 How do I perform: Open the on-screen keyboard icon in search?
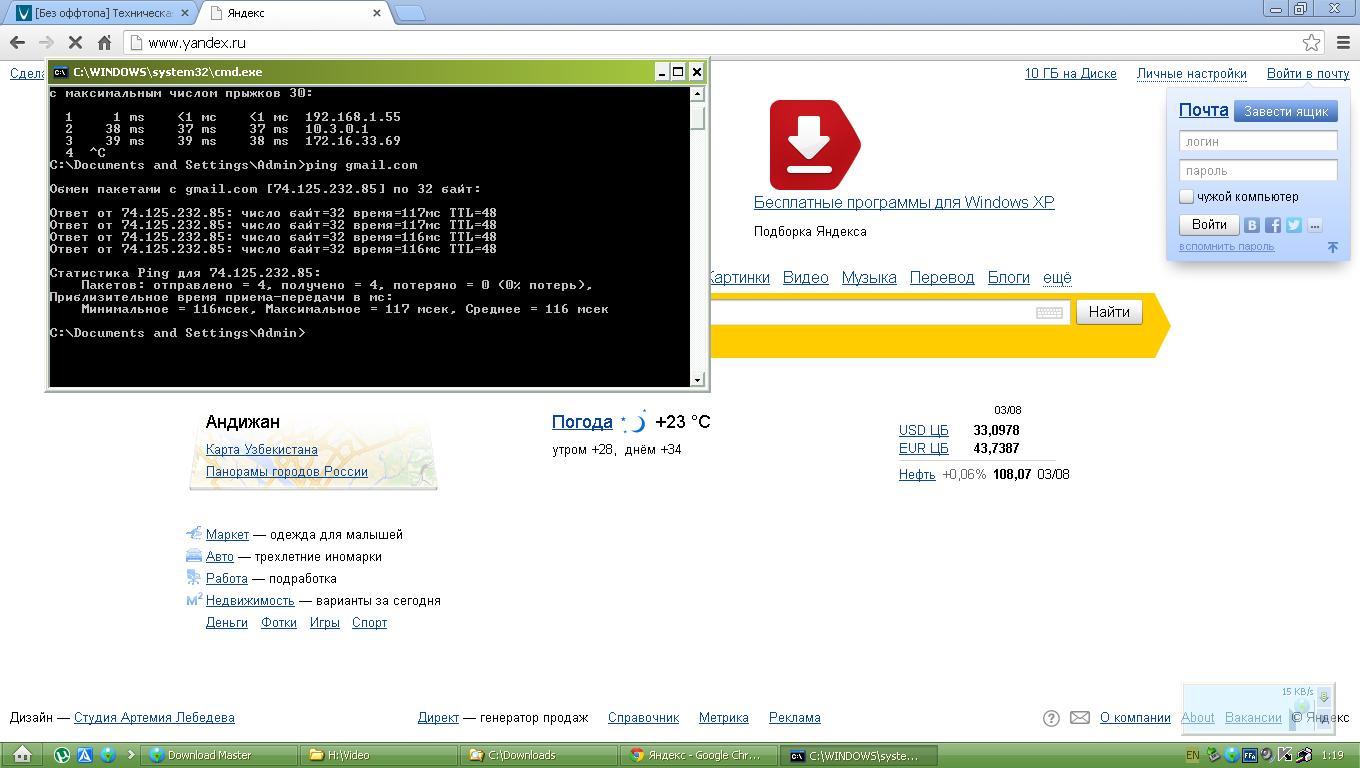tap(1049, 312)
